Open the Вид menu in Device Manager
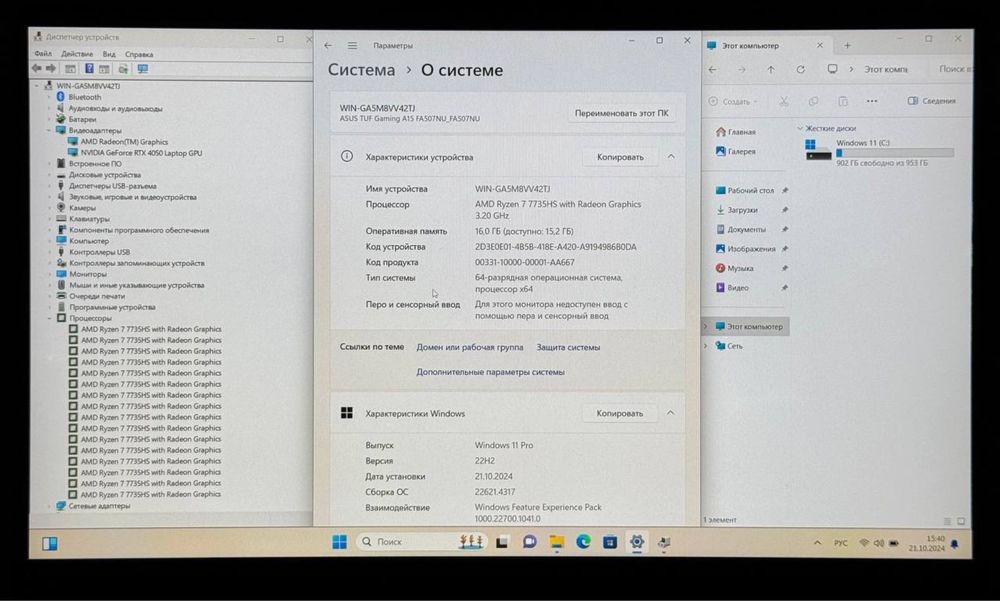The width and height of the screenshot is (1000, 601). [x=109, y=54]
